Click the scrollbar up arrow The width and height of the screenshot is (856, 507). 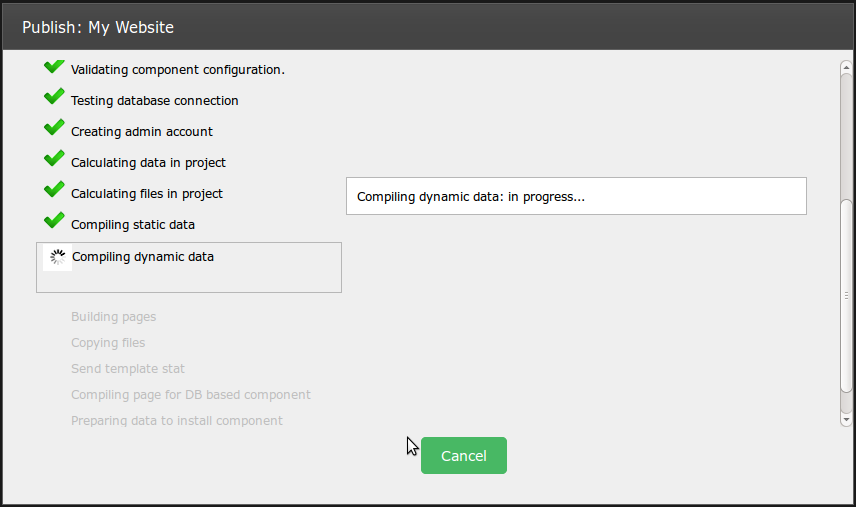pyautogui.click(x=846, y=66)
